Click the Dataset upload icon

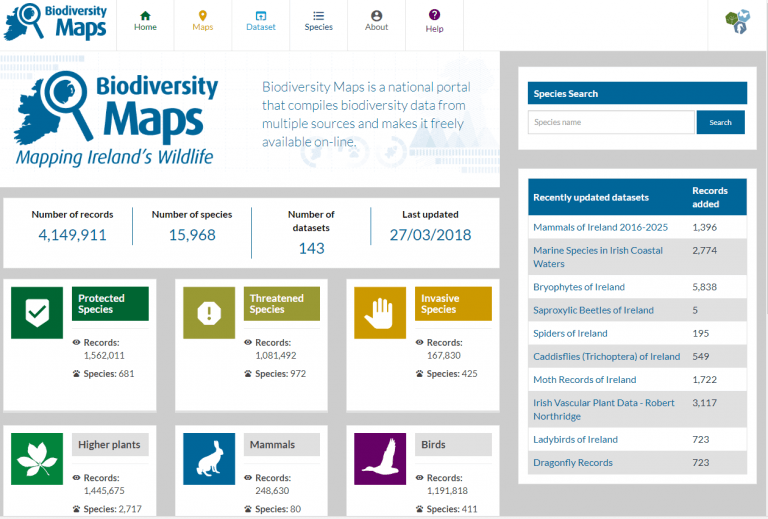261,16
